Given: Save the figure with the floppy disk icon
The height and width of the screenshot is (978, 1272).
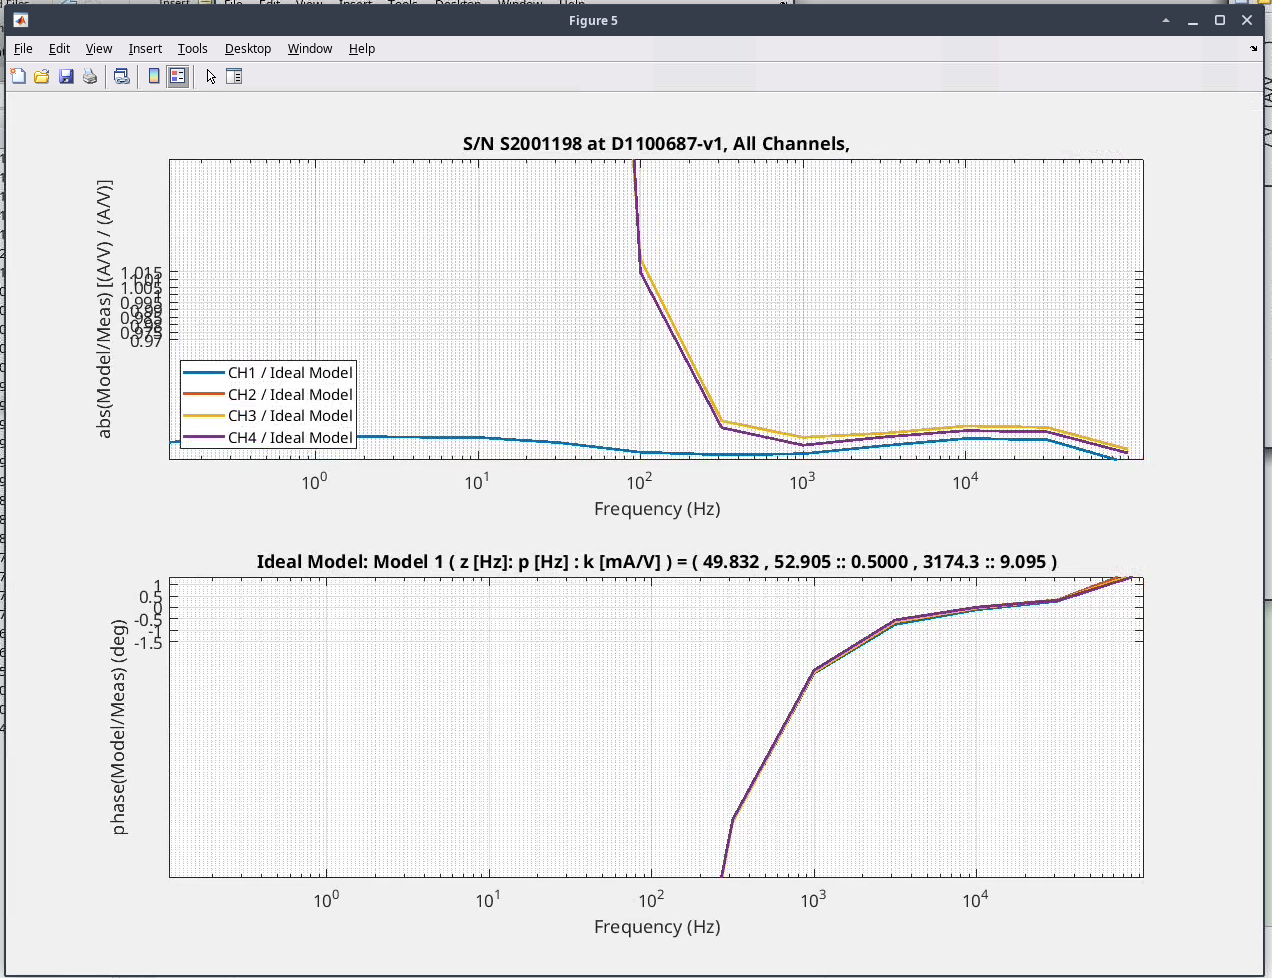Looking at the screenshot, I should 66,76.
